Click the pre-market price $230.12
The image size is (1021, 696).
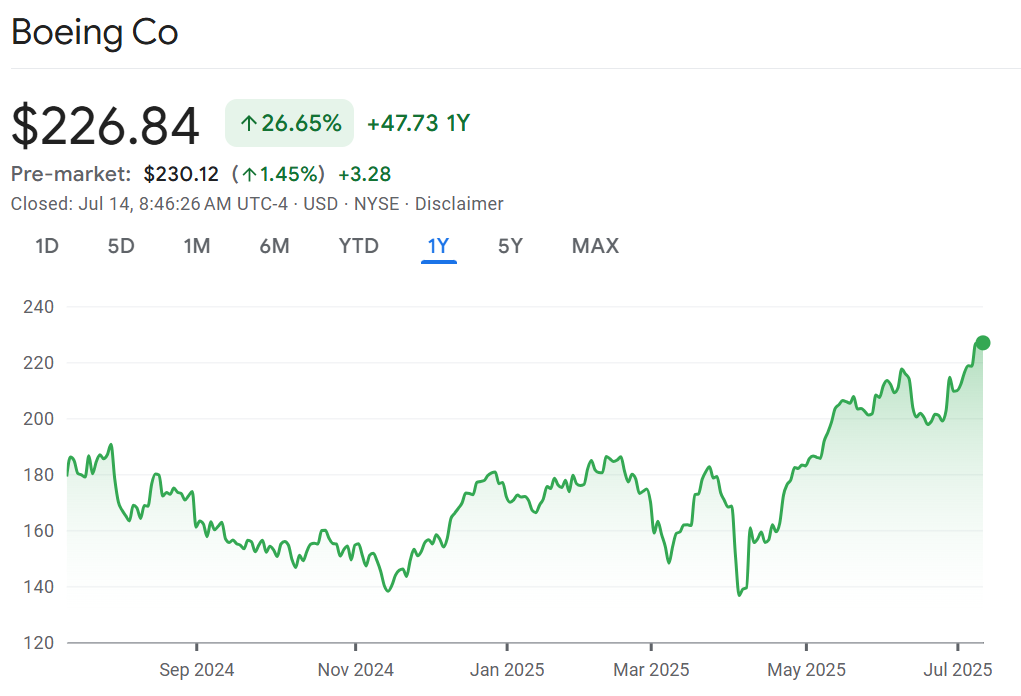click(x=181, y=174)
